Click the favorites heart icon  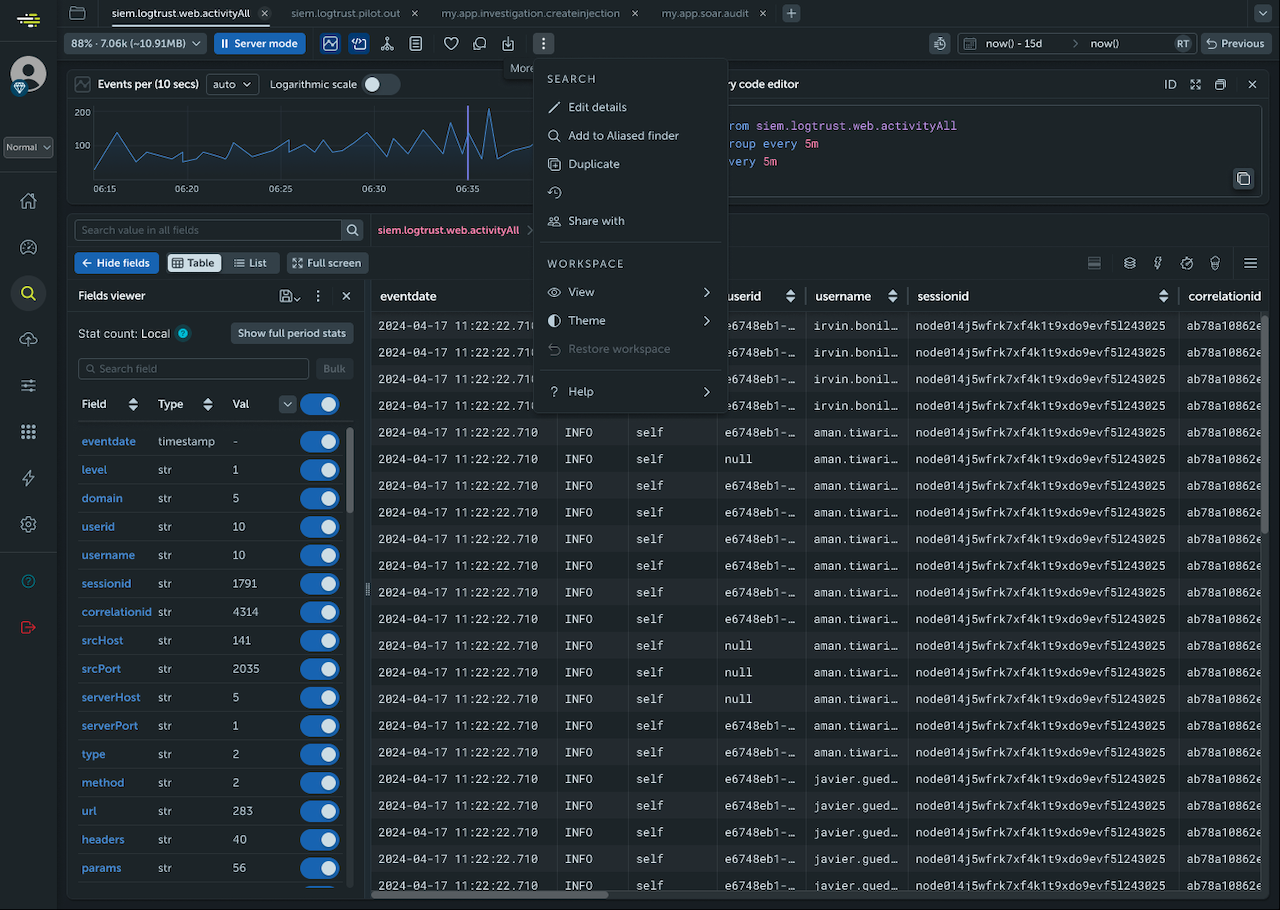pyautogui.click(x=451, y=43)
